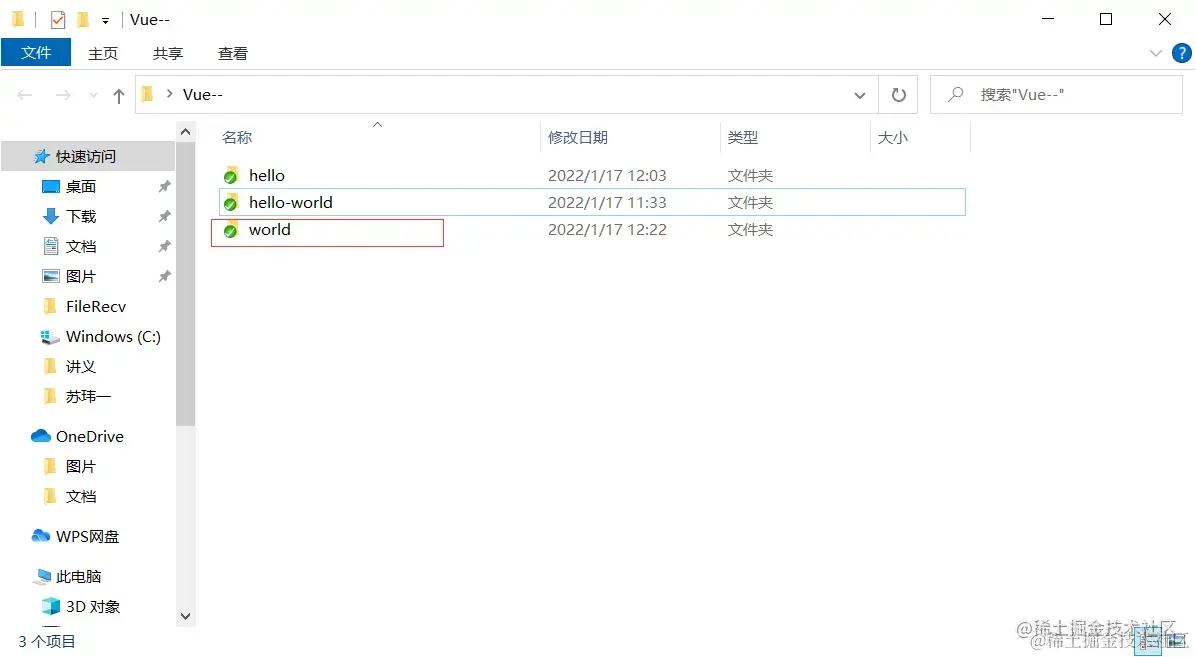
Task: Open 文档 under OneDrive
Action: (x=80, y=497)
